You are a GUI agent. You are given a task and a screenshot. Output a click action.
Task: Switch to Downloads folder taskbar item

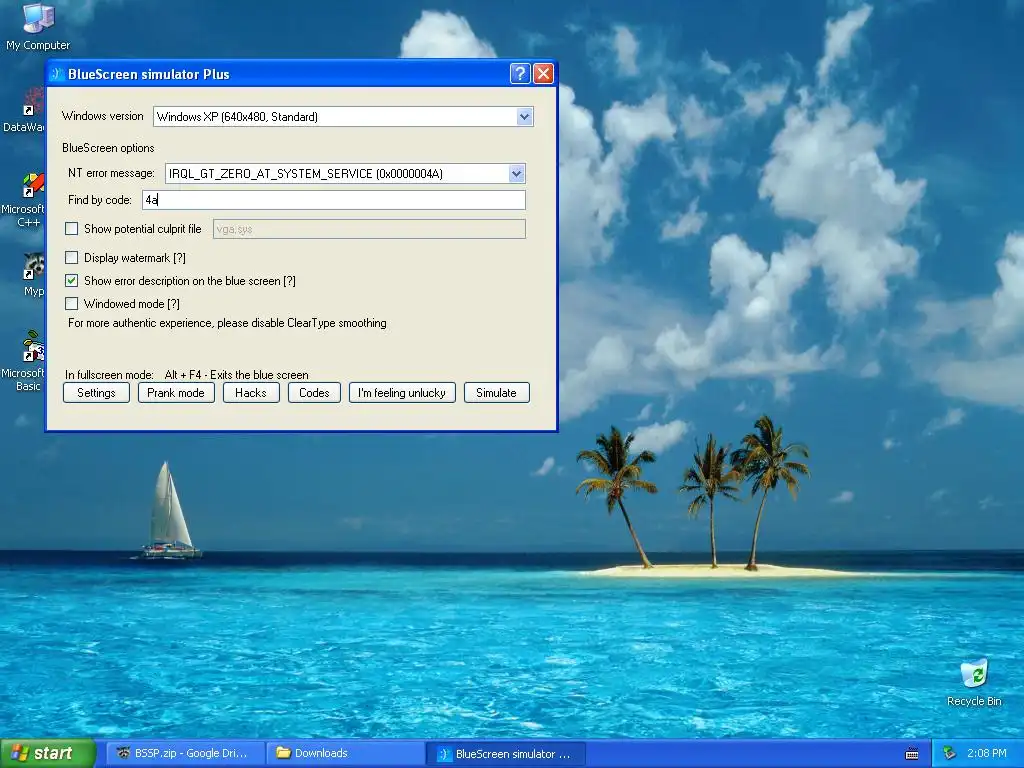tap(347, 753)
